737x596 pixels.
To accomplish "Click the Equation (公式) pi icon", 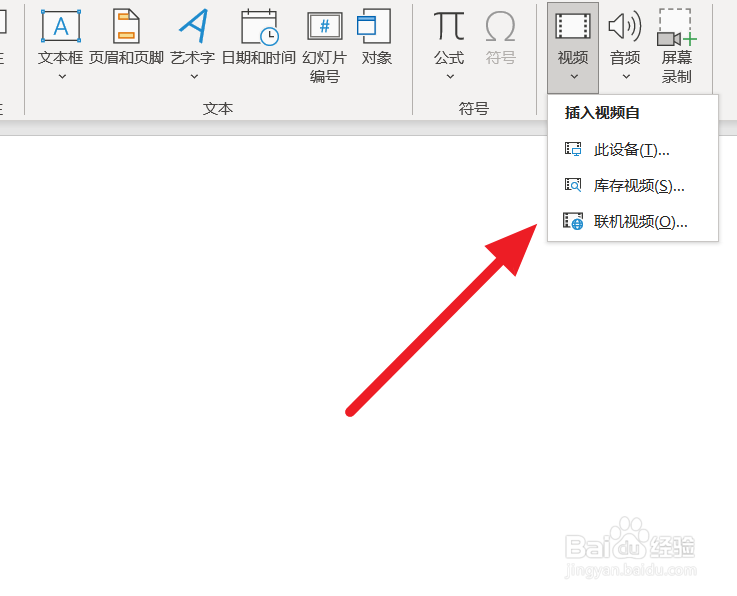I will tap(449, 26).
